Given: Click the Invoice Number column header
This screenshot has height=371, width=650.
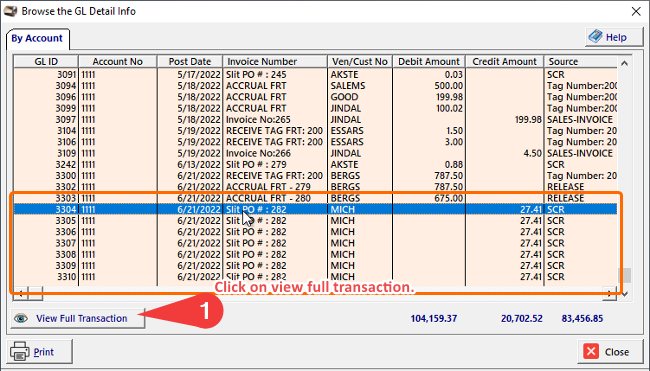Looking at the screenshot, I should click(x=275, y=61).
